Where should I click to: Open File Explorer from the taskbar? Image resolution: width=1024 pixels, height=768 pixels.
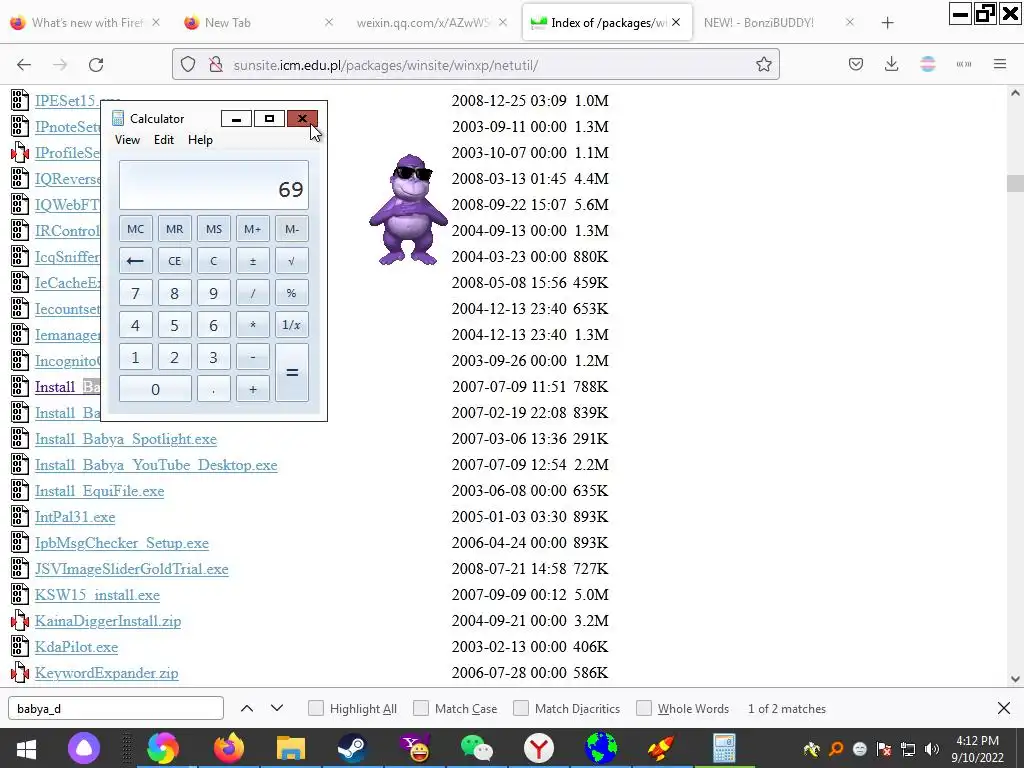click(291, 748)
